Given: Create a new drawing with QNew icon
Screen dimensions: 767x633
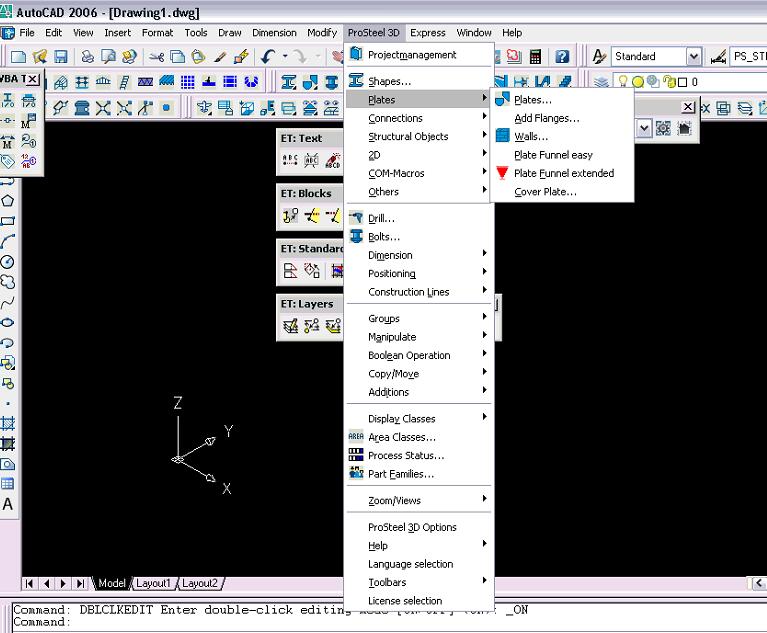Looking at the screenshot, I should 18,57.
